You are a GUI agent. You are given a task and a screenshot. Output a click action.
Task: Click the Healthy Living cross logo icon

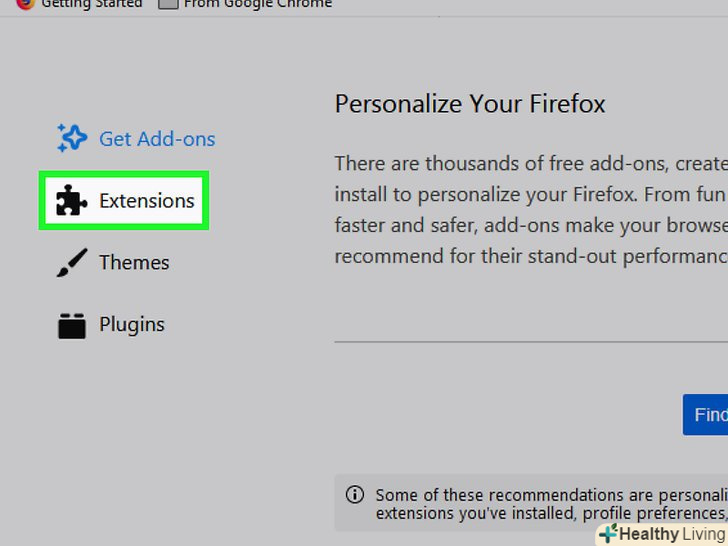pos(608,534)
